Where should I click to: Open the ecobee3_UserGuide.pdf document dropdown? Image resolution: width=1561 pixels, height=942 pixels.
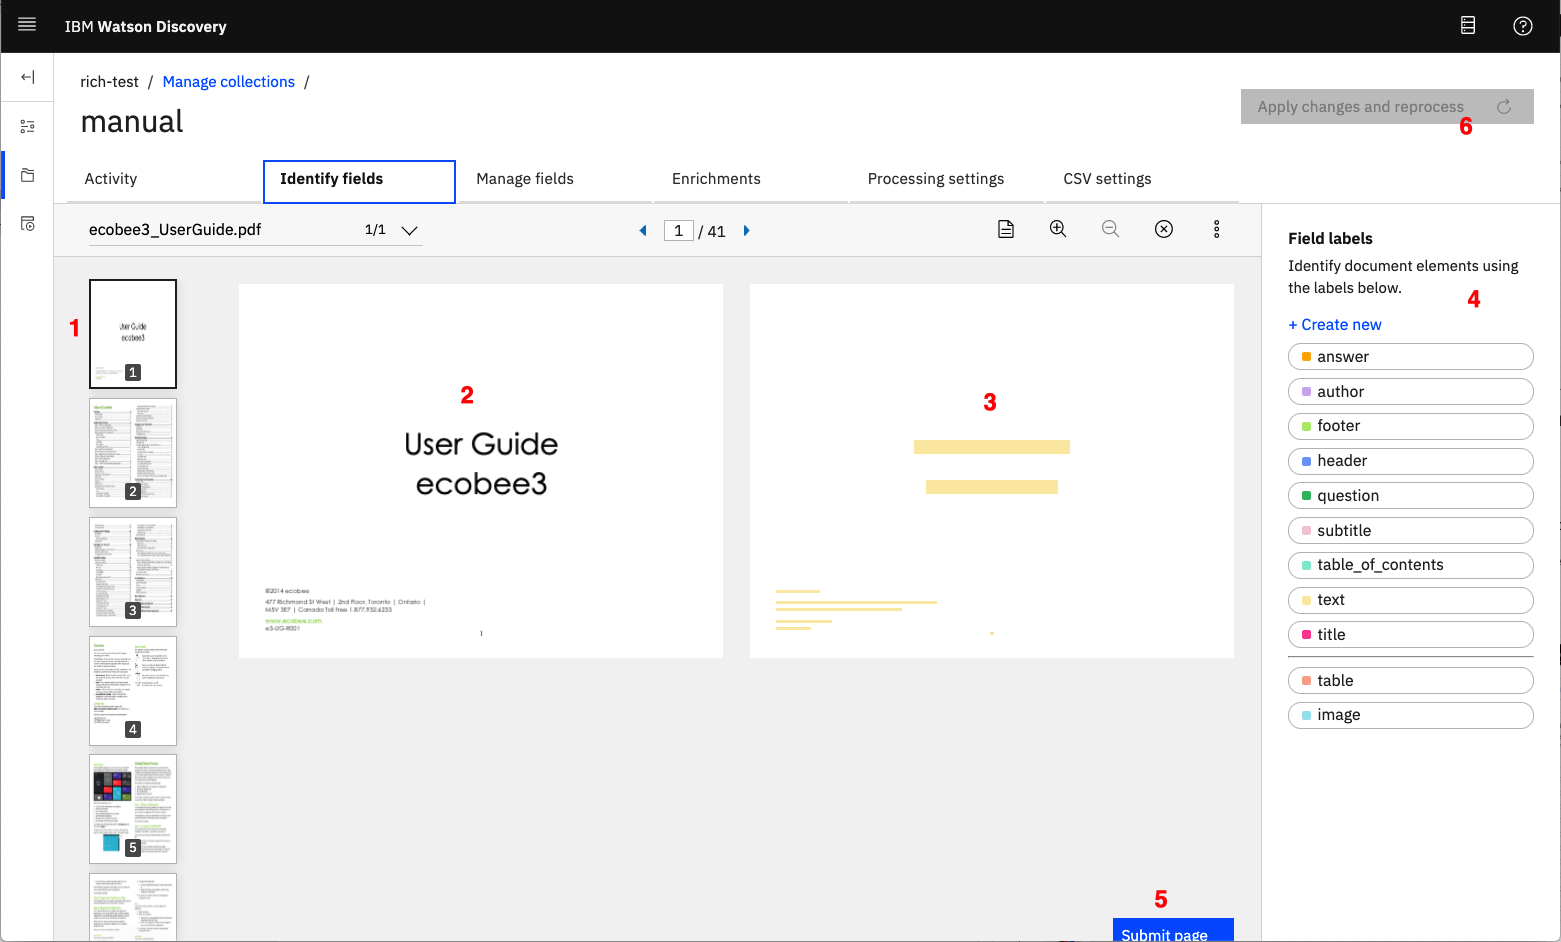tap(255, 230)
